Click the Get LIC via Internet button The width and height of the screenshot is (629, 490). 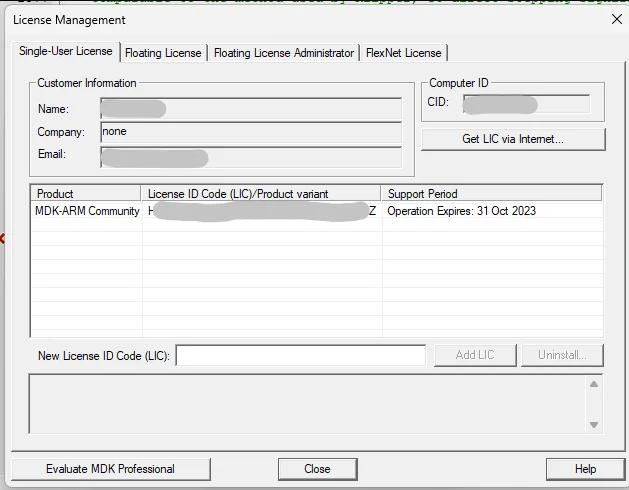pyautogui.click(x=513, y=139)
